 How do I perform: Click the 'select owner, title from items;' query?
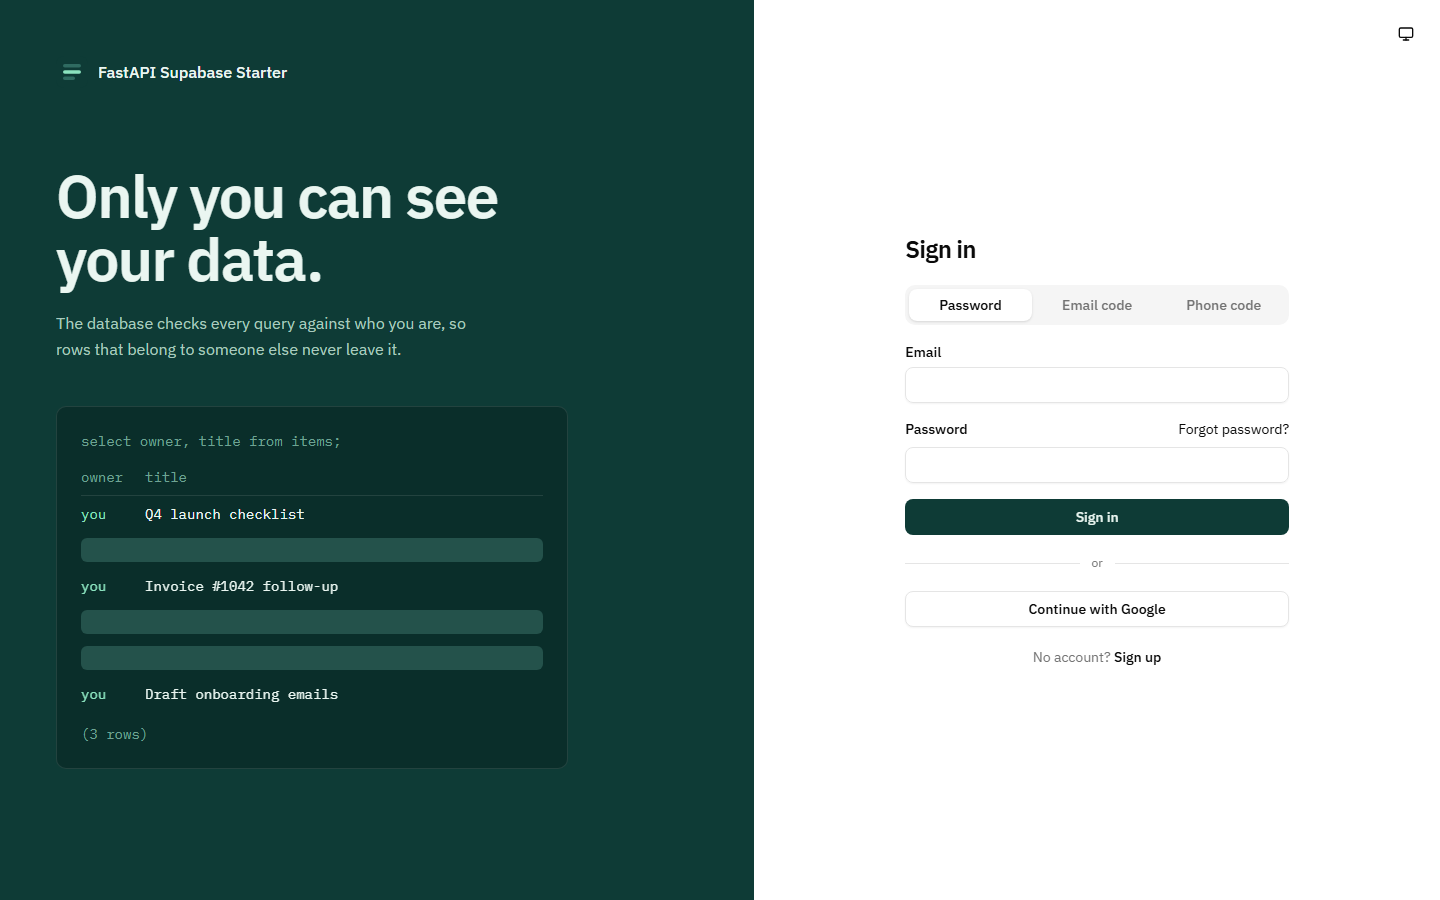coord(211,441)
